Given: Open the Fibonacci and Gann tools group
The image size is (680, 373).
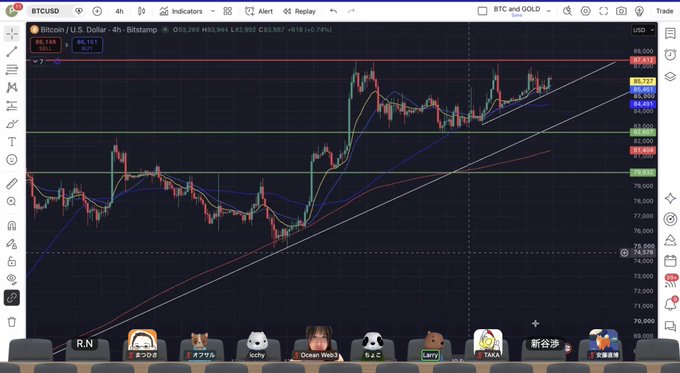Looking at the screenshot, I should pos(12,69).
